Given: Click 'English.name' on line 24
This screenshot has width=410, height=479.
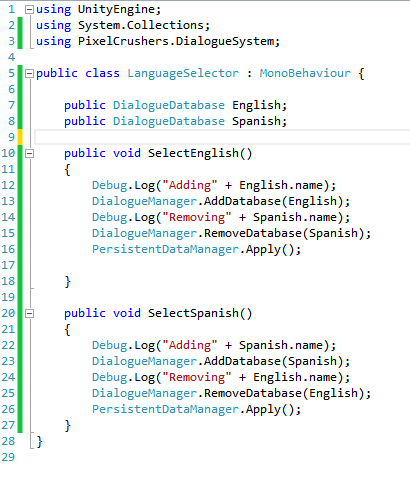Looking at the screenshot, I should point(295,377).
